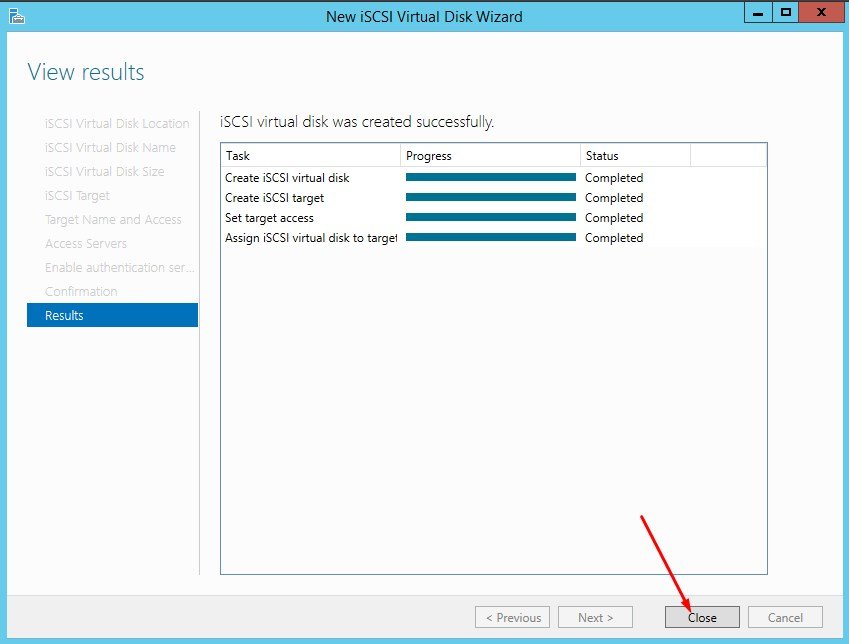The width and height of the screenshot is (849, 644).
Task: Click Completed status for Assign iSCSI virtual disk
Action: click(x=614, y=238)
